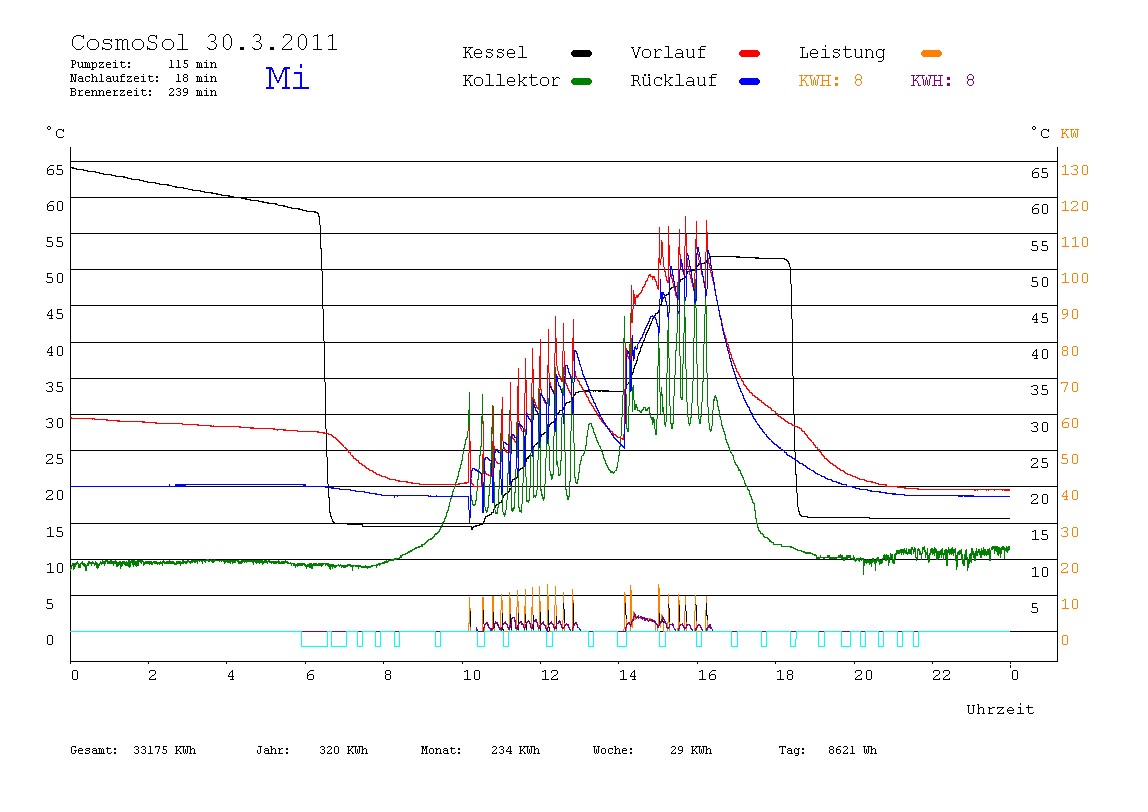
Task: Click the "CosmoSol 30.3.2011" chart title
Action: coord(204,42)
